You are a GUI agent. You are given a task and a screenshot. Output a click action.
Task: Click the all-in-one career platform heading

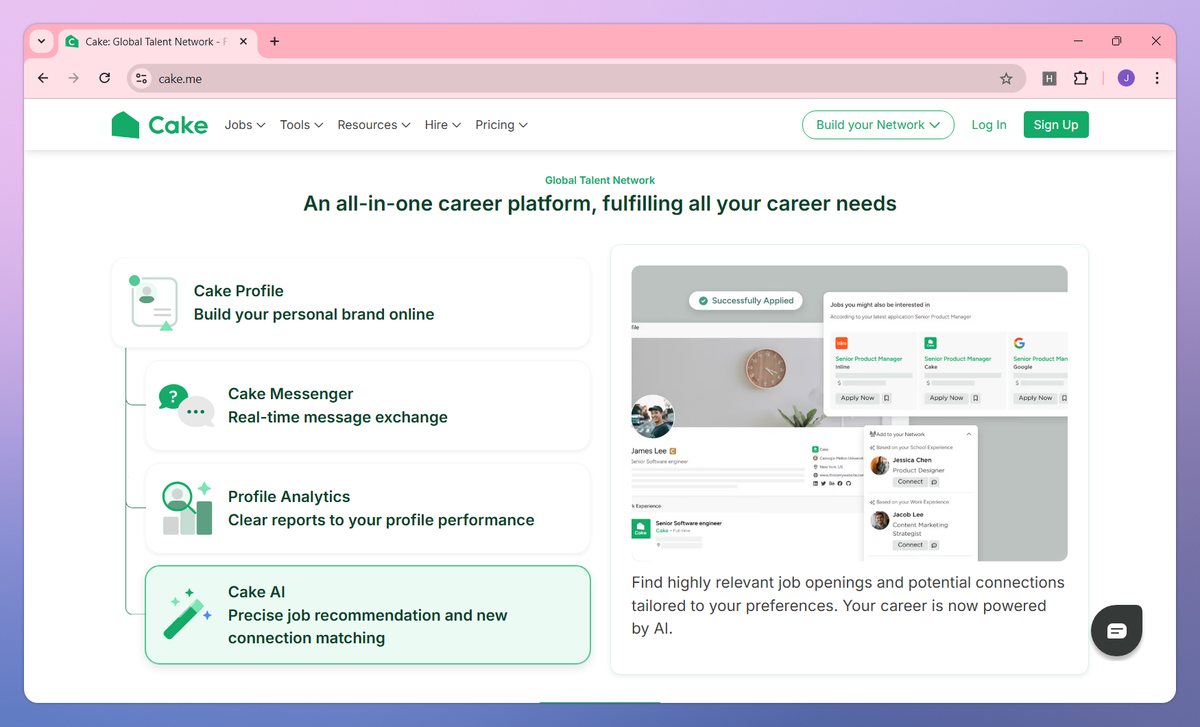tap(600, 204)
